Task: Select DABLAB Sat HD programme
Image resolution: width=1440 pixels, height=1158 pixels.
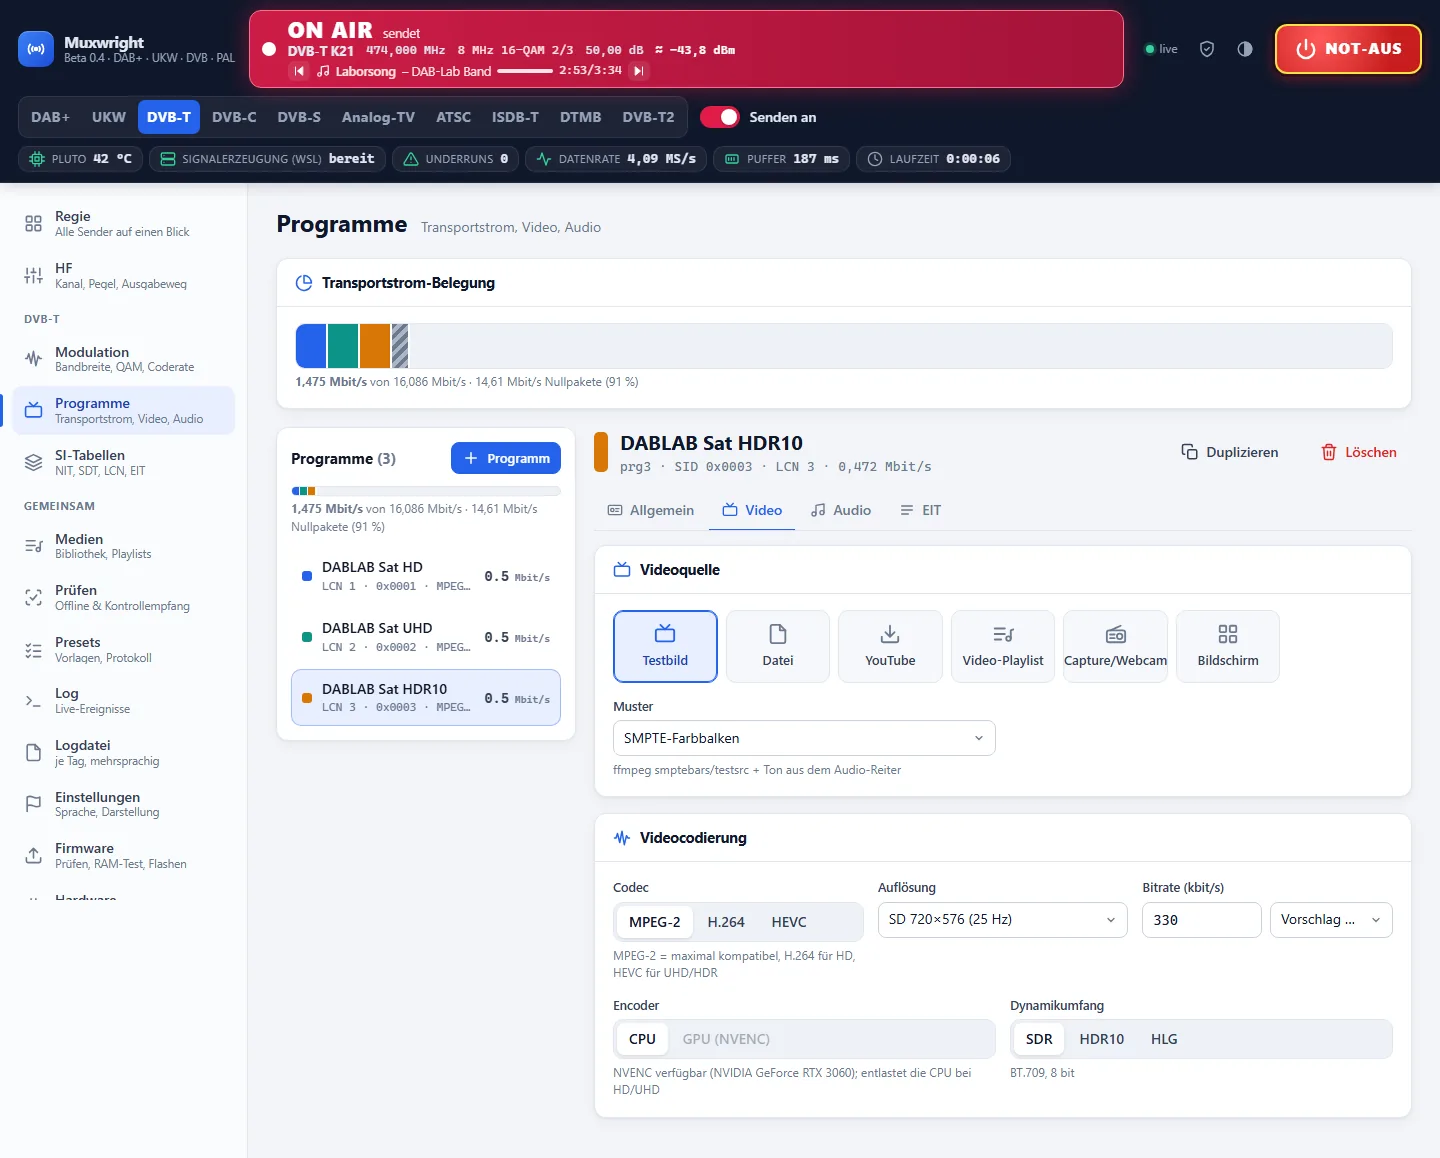Action: [x=426, y=576]
